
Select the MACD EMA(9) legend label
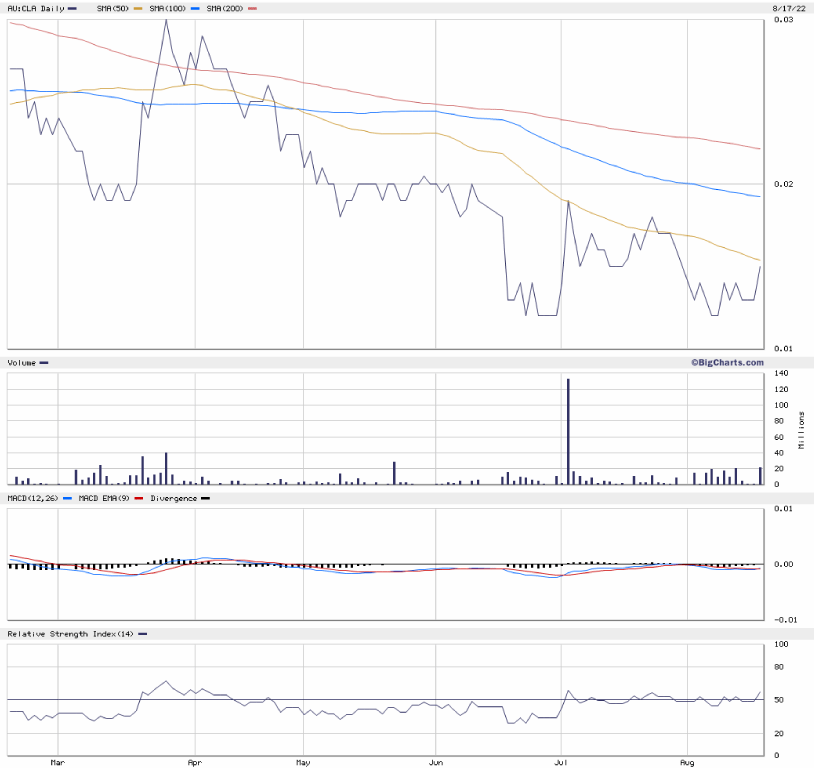pyautogui.click(x=104, y=497)
